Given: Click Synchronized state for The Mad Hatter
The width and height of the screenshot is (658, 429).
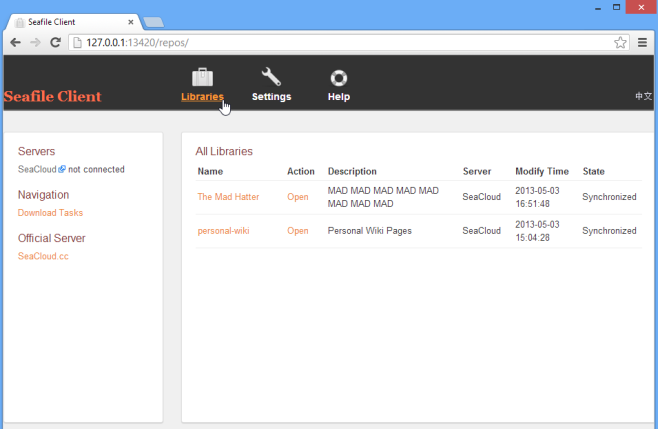Looking at the screenshot, I should (x=609, y=197).
